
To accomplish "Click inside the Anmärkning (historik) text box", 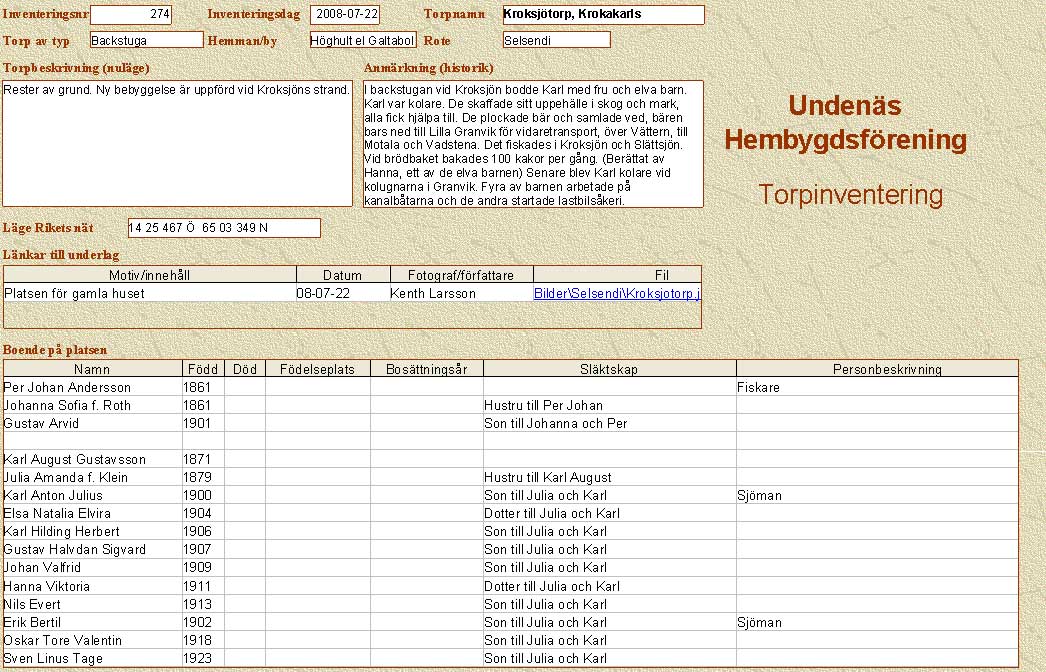I will pos(532,143).
